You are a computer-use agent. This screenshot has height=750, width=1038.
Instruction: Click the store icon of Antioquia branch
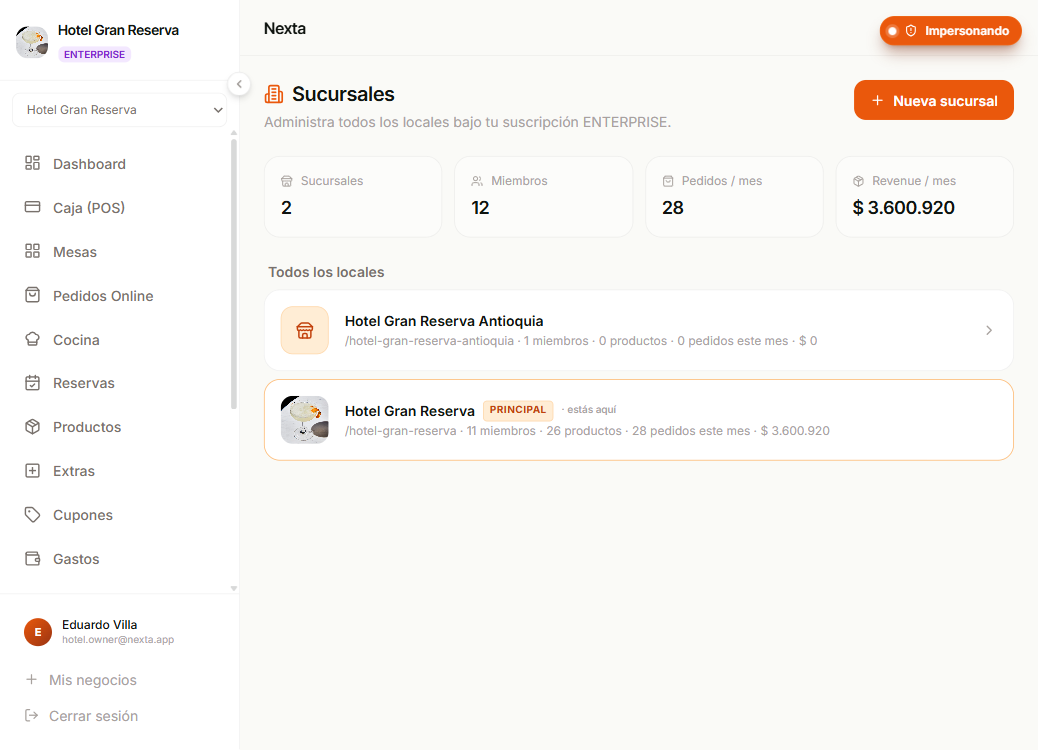[x=305, y=330]
